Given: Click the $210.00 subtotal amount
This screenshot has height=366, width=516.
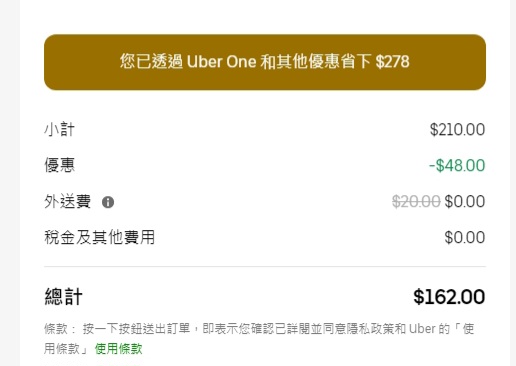Looking at the screenshot, I should [457, 129].
